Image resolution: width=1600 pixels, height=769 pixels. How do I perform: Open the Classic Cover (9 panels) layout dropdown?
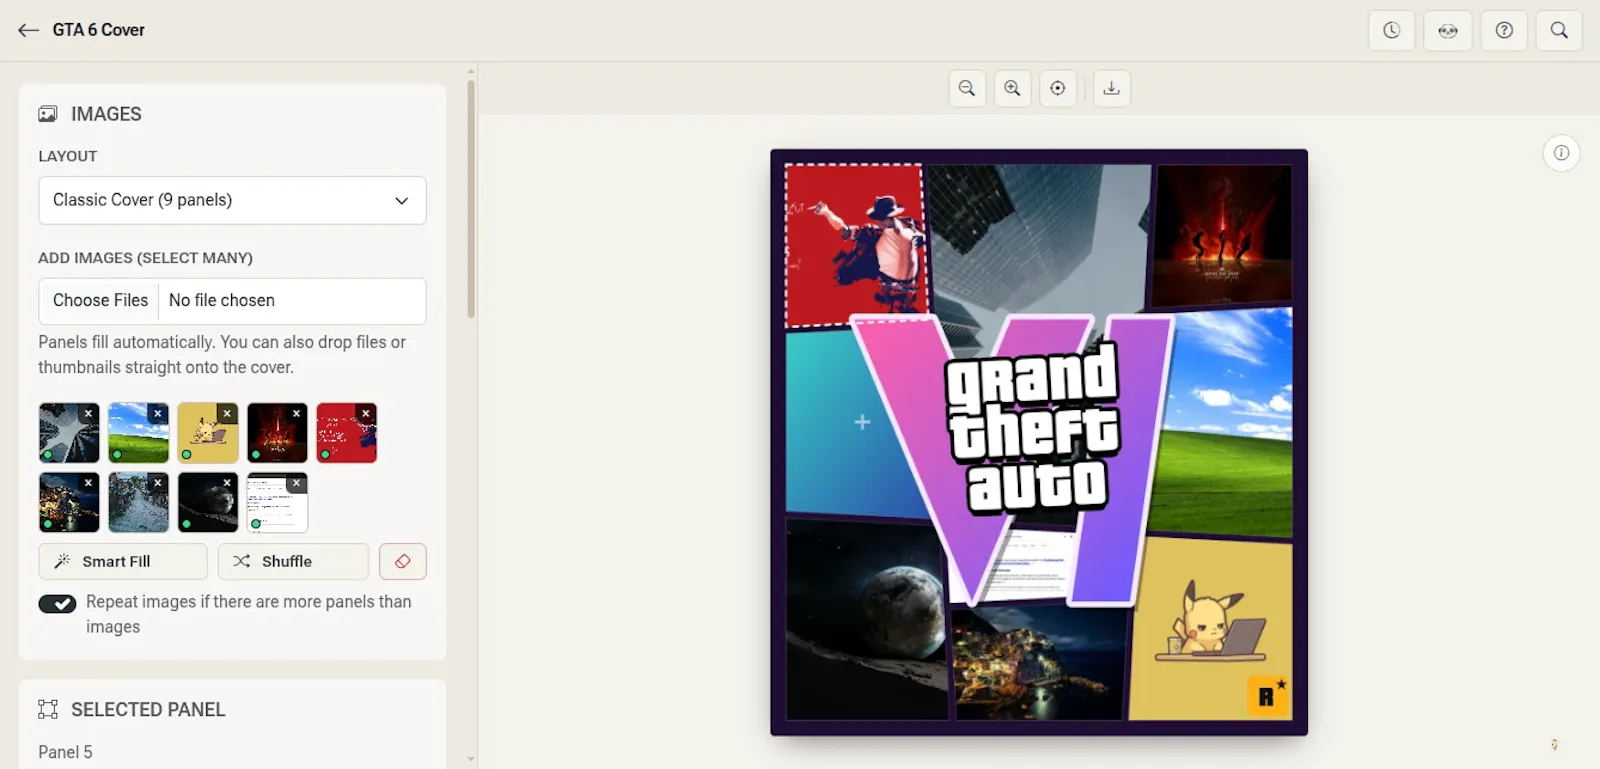[x=232, y=200]
